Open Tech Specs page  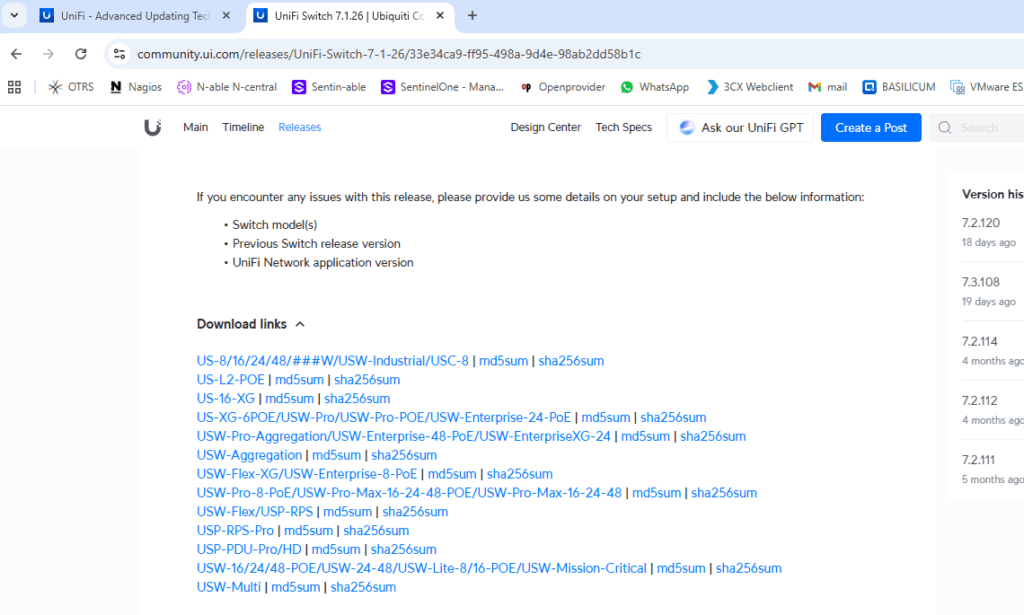point(623,127)
